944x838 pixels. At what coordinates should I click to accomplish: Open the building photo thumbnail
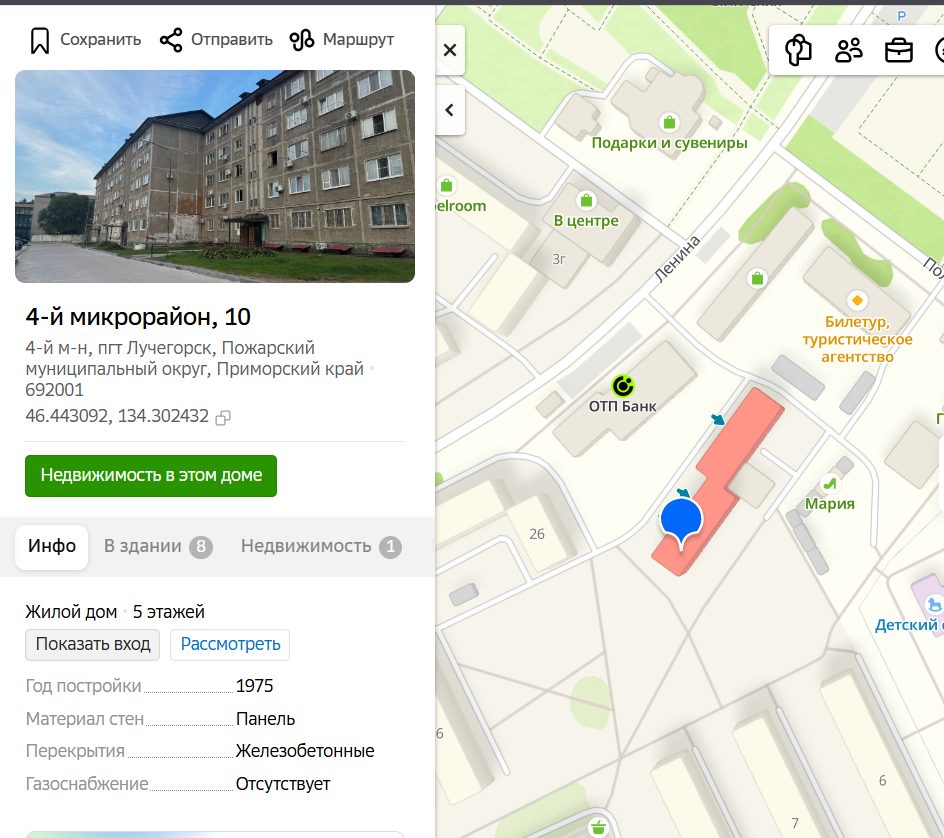pyautogui.click(x=215, y=176)
